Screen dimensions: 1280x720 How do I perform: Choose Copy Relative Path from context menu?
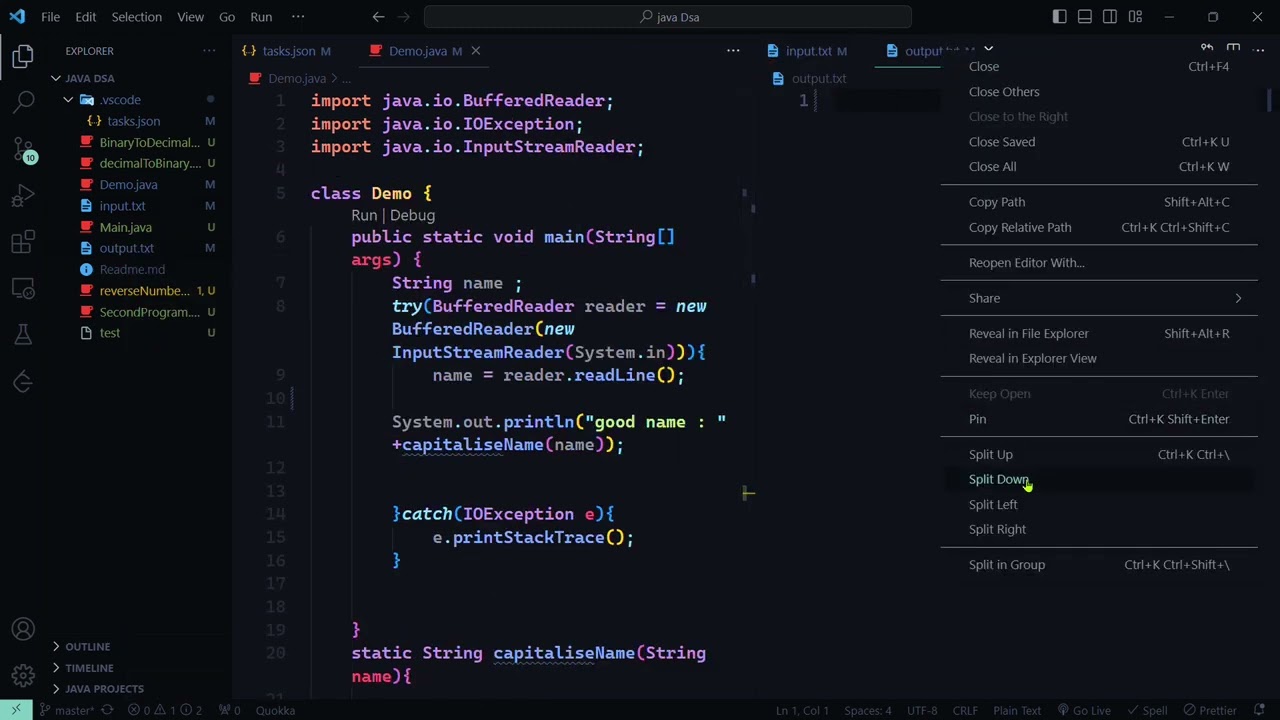click(x=1099, y=227)
